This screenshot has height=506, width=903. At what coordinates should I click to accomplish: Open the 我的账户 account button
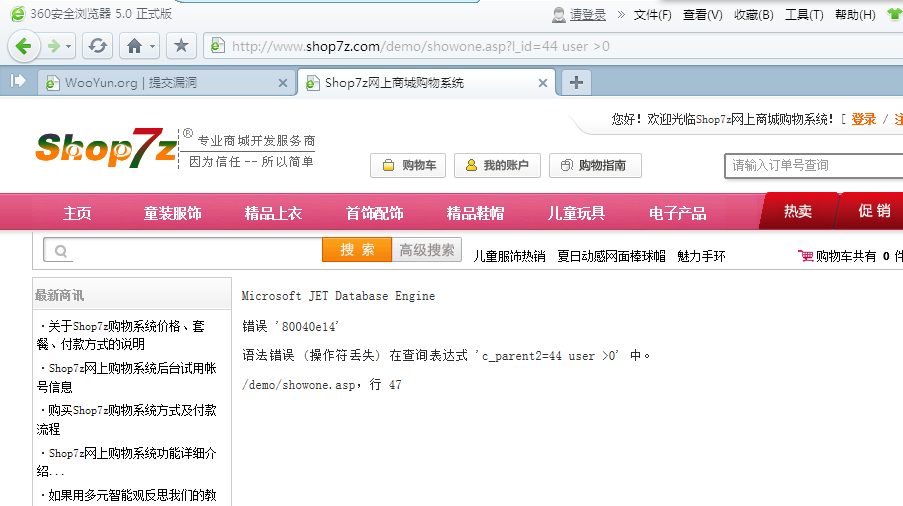pyautogui.click(x=497, y=165)
